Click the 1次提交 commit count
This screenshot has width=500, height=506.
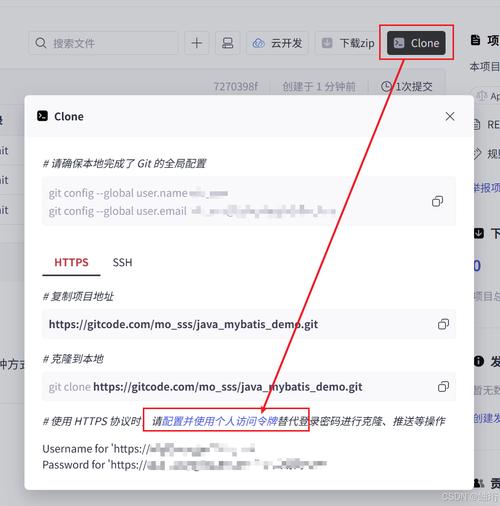pos(414,87)
